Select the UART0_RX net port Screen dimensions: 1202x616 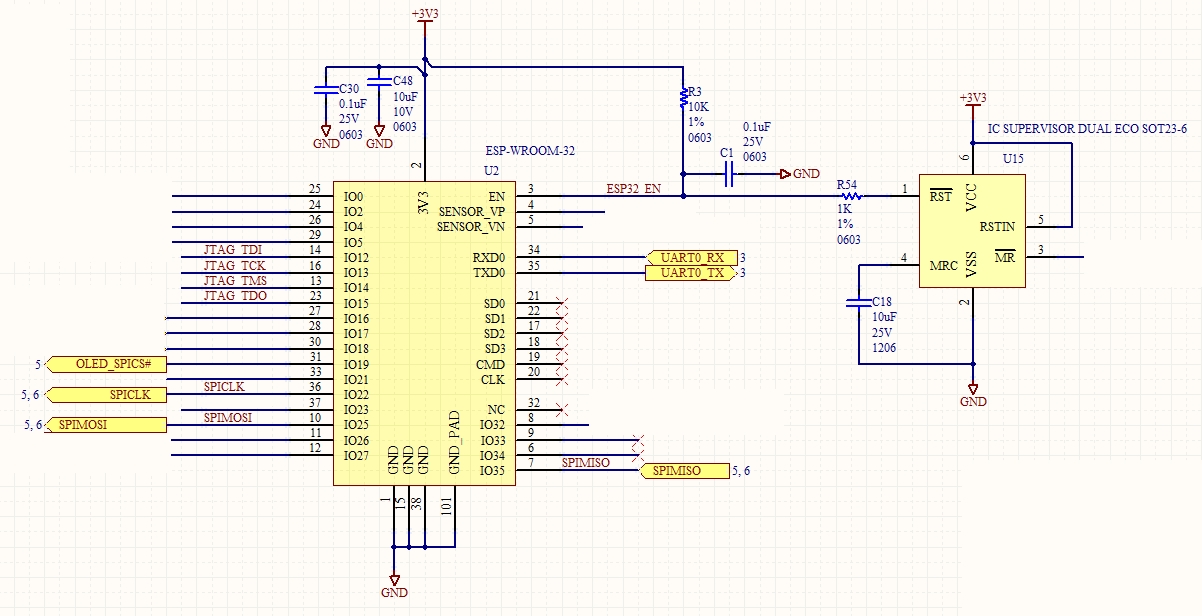[x=692, y=257]
